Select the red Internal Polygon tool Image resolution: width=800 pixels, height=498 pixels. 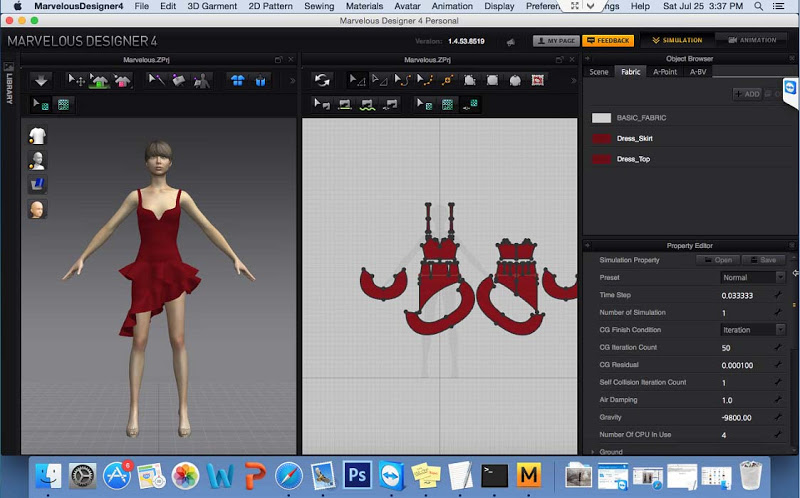click(538, 80)
